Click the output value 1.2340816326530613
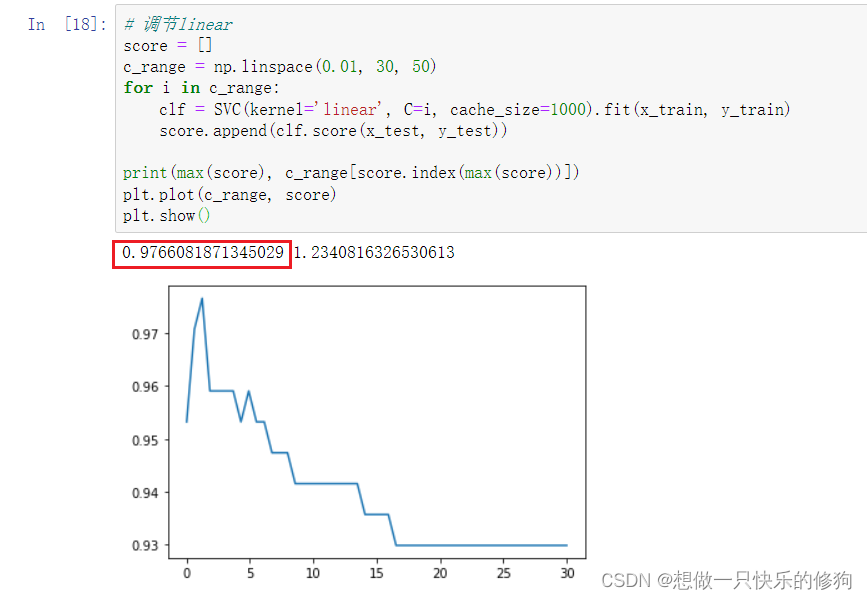Screen dimensions: 867x600 [x=374, y=253]
